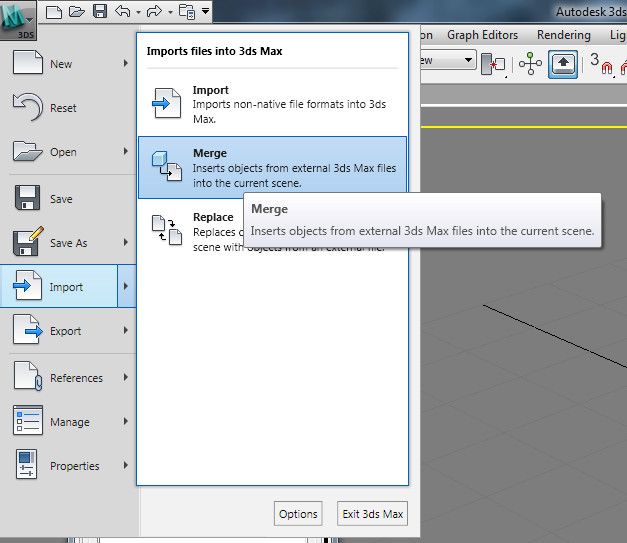Click the Properties sliders icon
The height and width of the screenshot is (543, 627).
pyautogui.click(x=26, y=464)
